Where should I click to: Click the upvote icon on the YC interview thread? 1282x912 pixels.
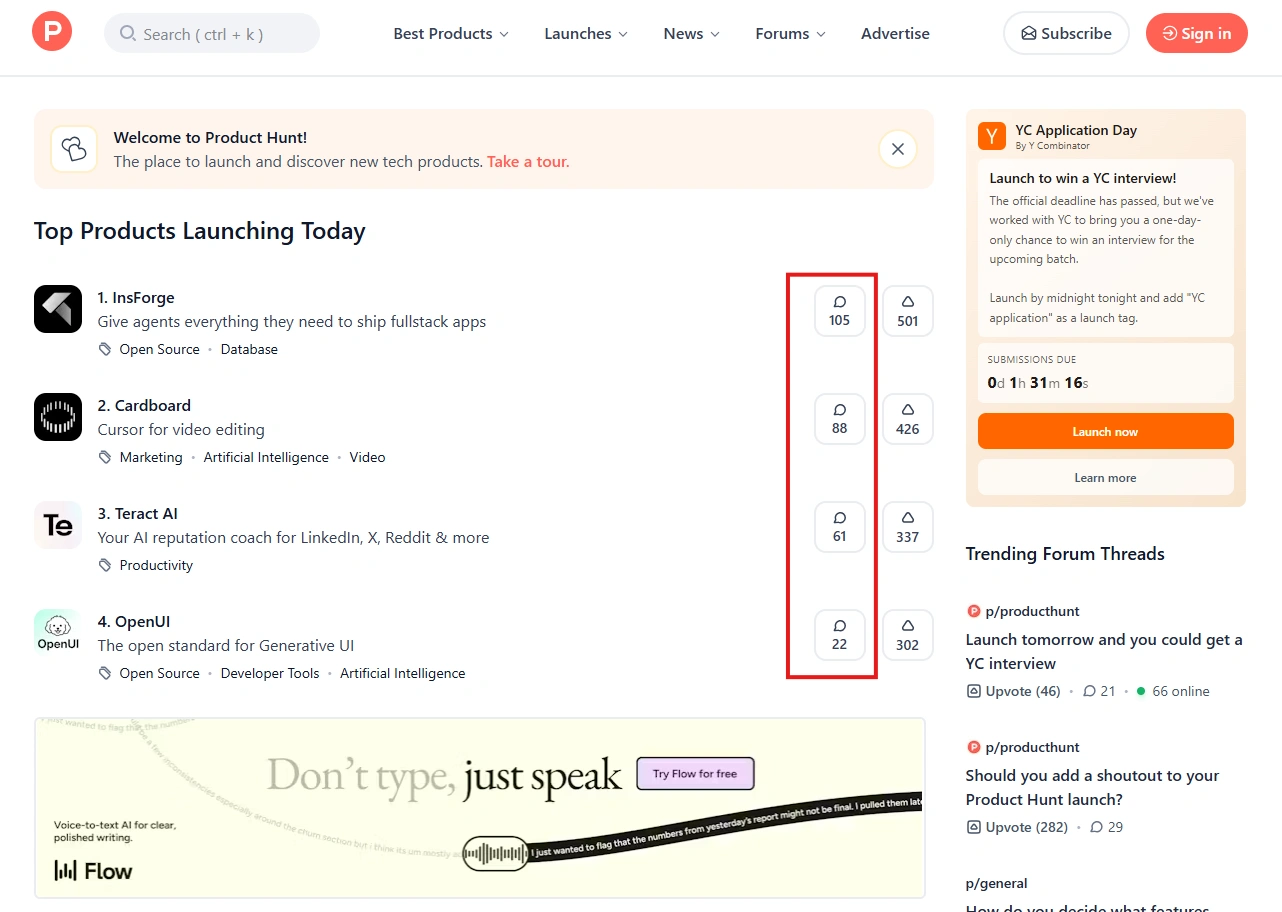(x=973, y=691)
